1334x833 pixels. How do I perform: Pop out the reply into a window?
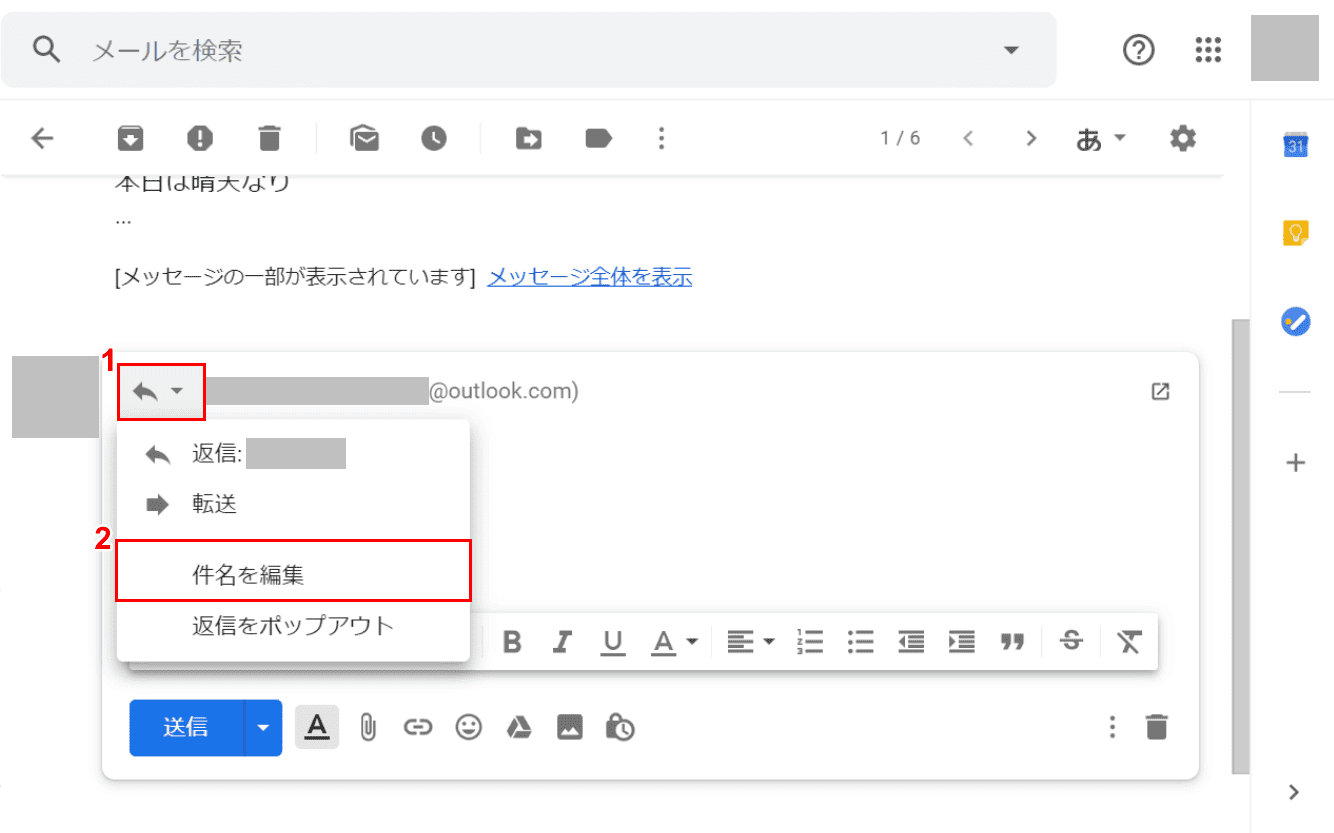point(1160,391)
